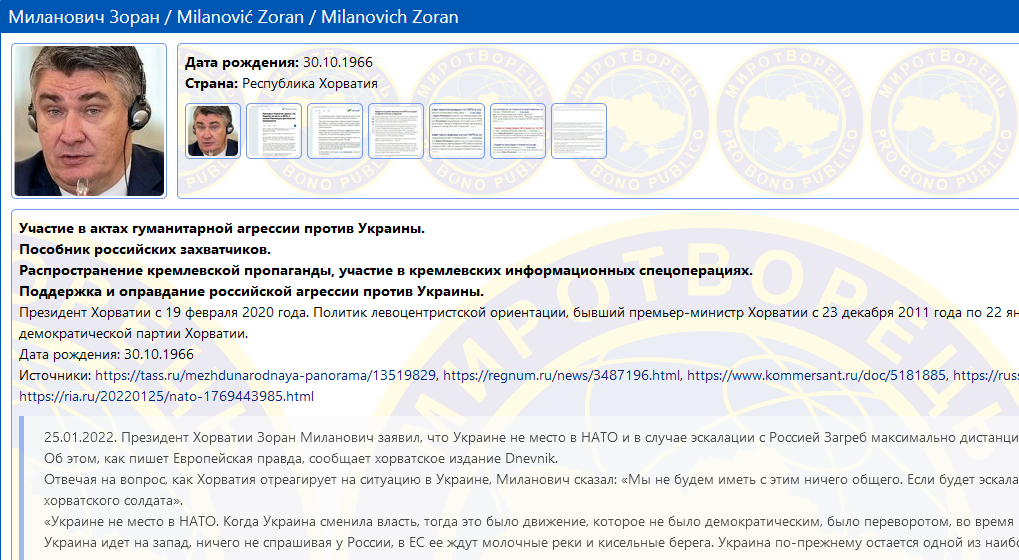Open the tass.ru source link

(265, 376)
